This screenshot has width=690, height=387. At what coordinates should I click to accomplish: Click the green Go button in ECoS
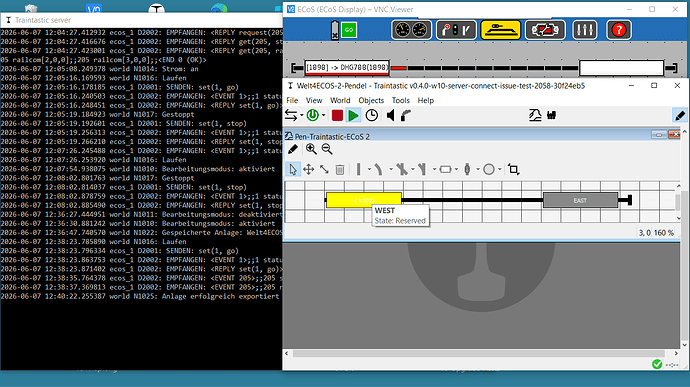[x=349, y=30]
